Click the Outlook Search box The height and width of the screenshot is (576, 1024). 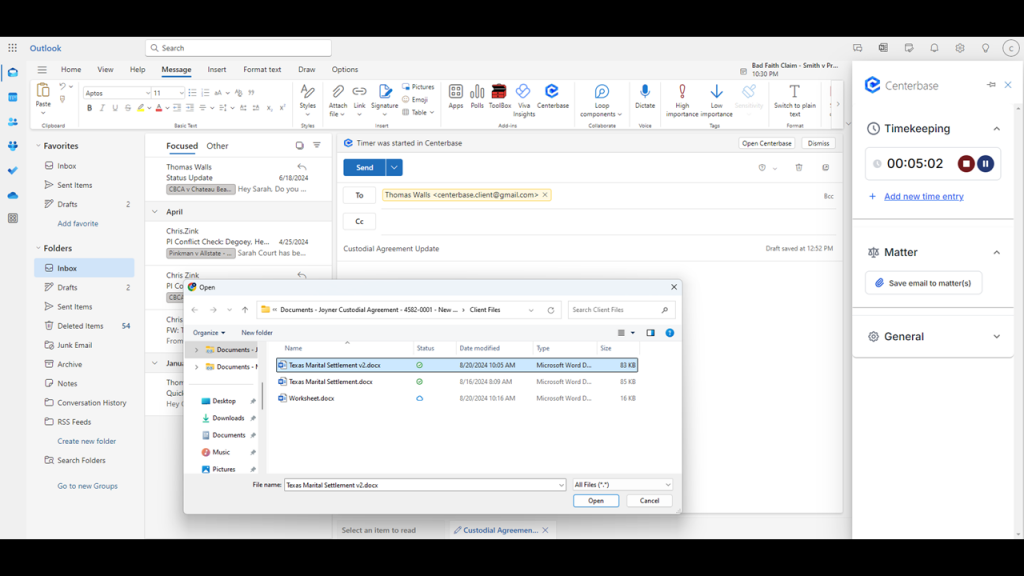pyautogui.click(x=238, y=48)
